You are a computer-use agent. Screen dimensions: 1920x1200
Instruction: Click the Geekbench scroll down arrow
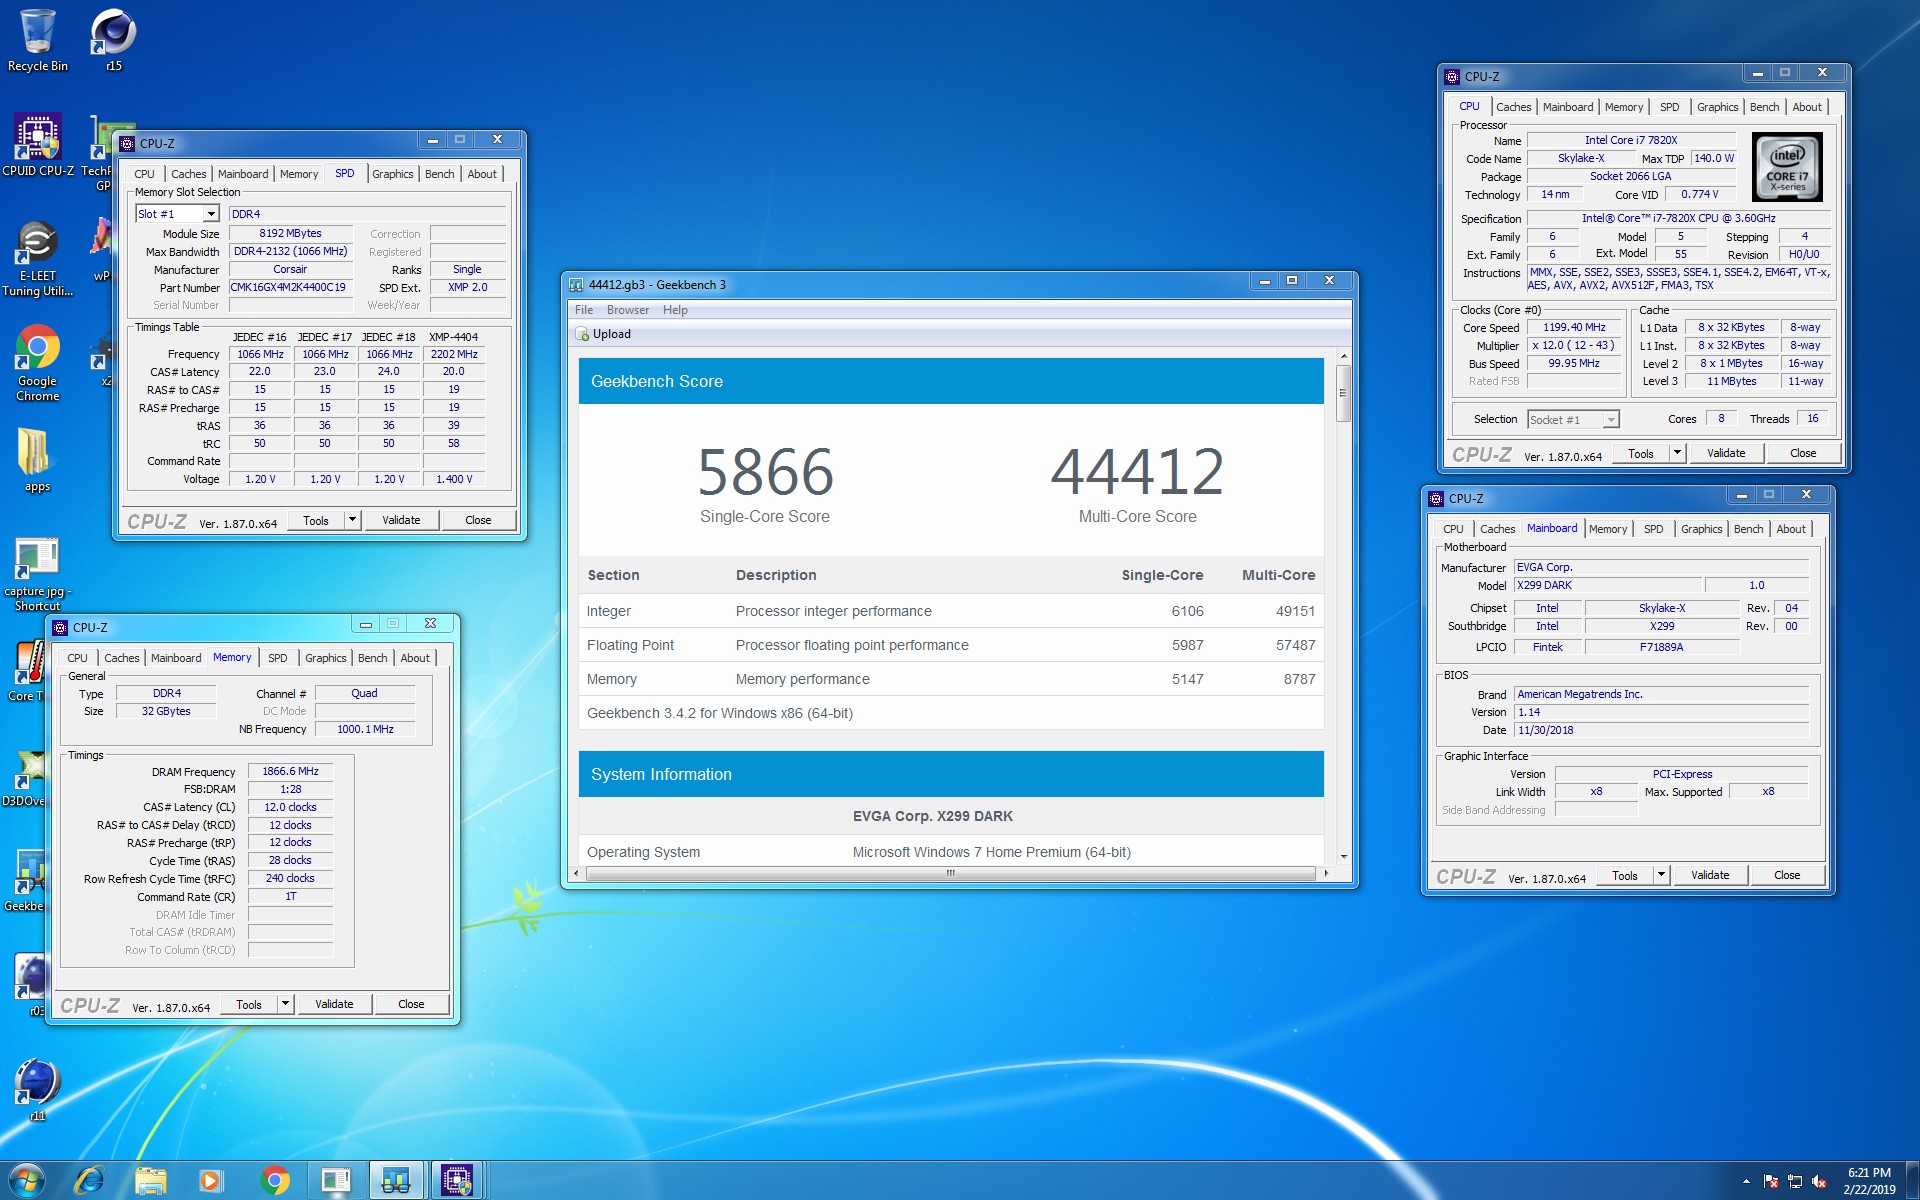point(1343,856)
